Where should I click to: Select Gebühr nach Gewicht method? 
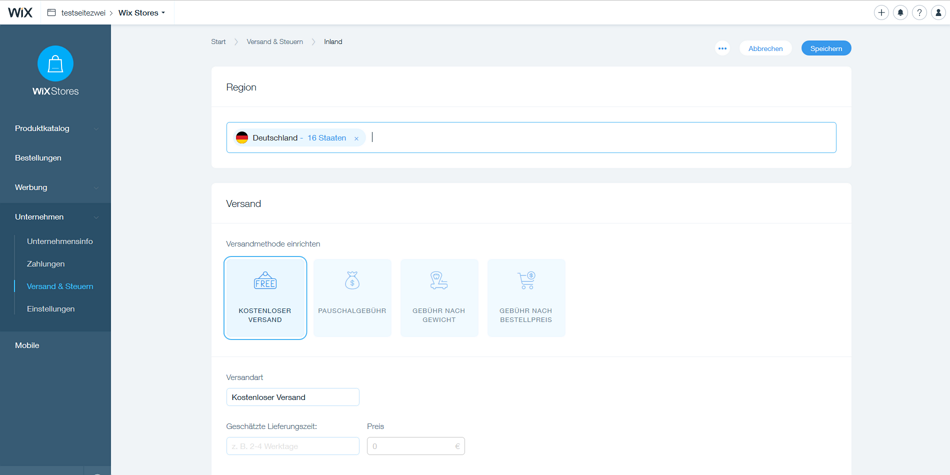click(x=439, y=298)
